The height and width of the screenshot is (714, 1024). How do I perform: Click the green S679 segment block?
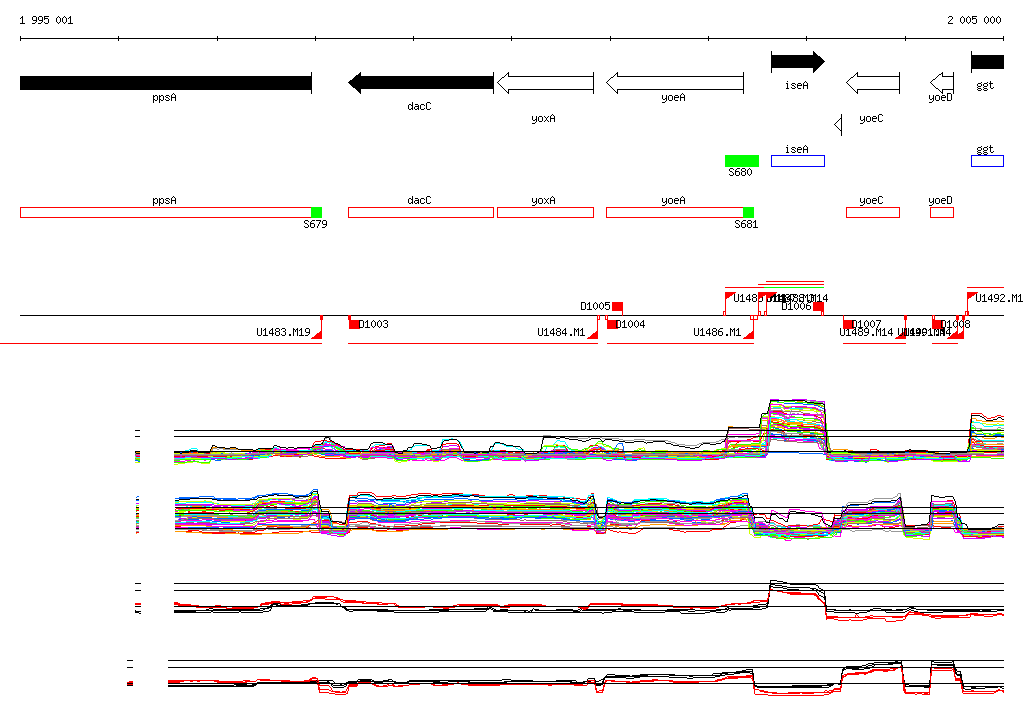(317, 212)
